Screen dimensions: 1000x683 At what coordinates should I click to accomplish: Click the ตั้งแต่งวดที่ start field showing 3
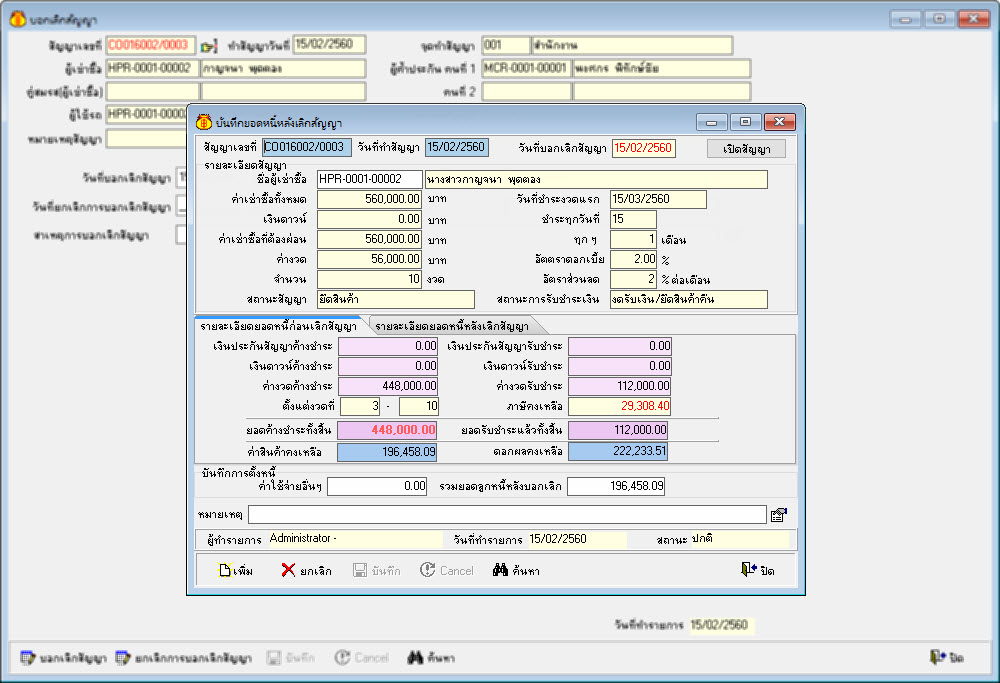(x=360, y=406)
